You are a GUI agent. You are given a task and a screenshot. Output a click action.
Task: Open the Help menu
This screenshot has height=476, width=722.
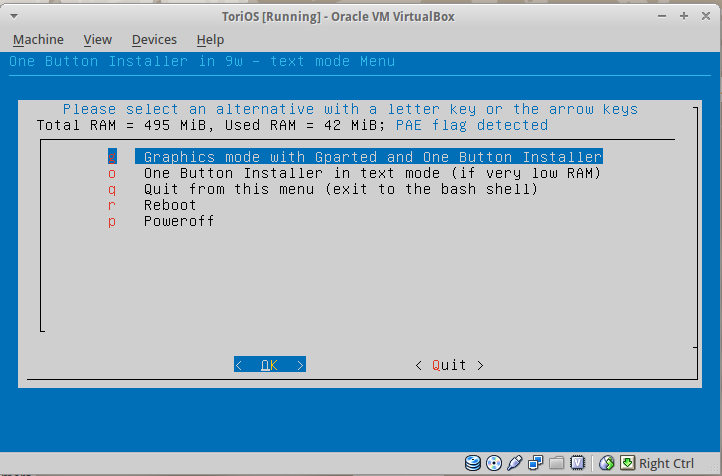point(210,40)
